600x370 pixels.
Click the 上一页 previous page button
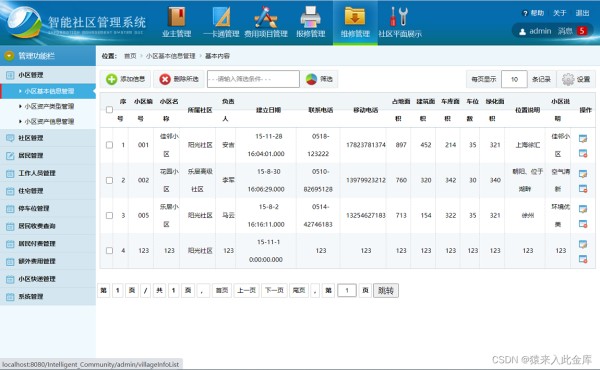(x=246, y=290)
